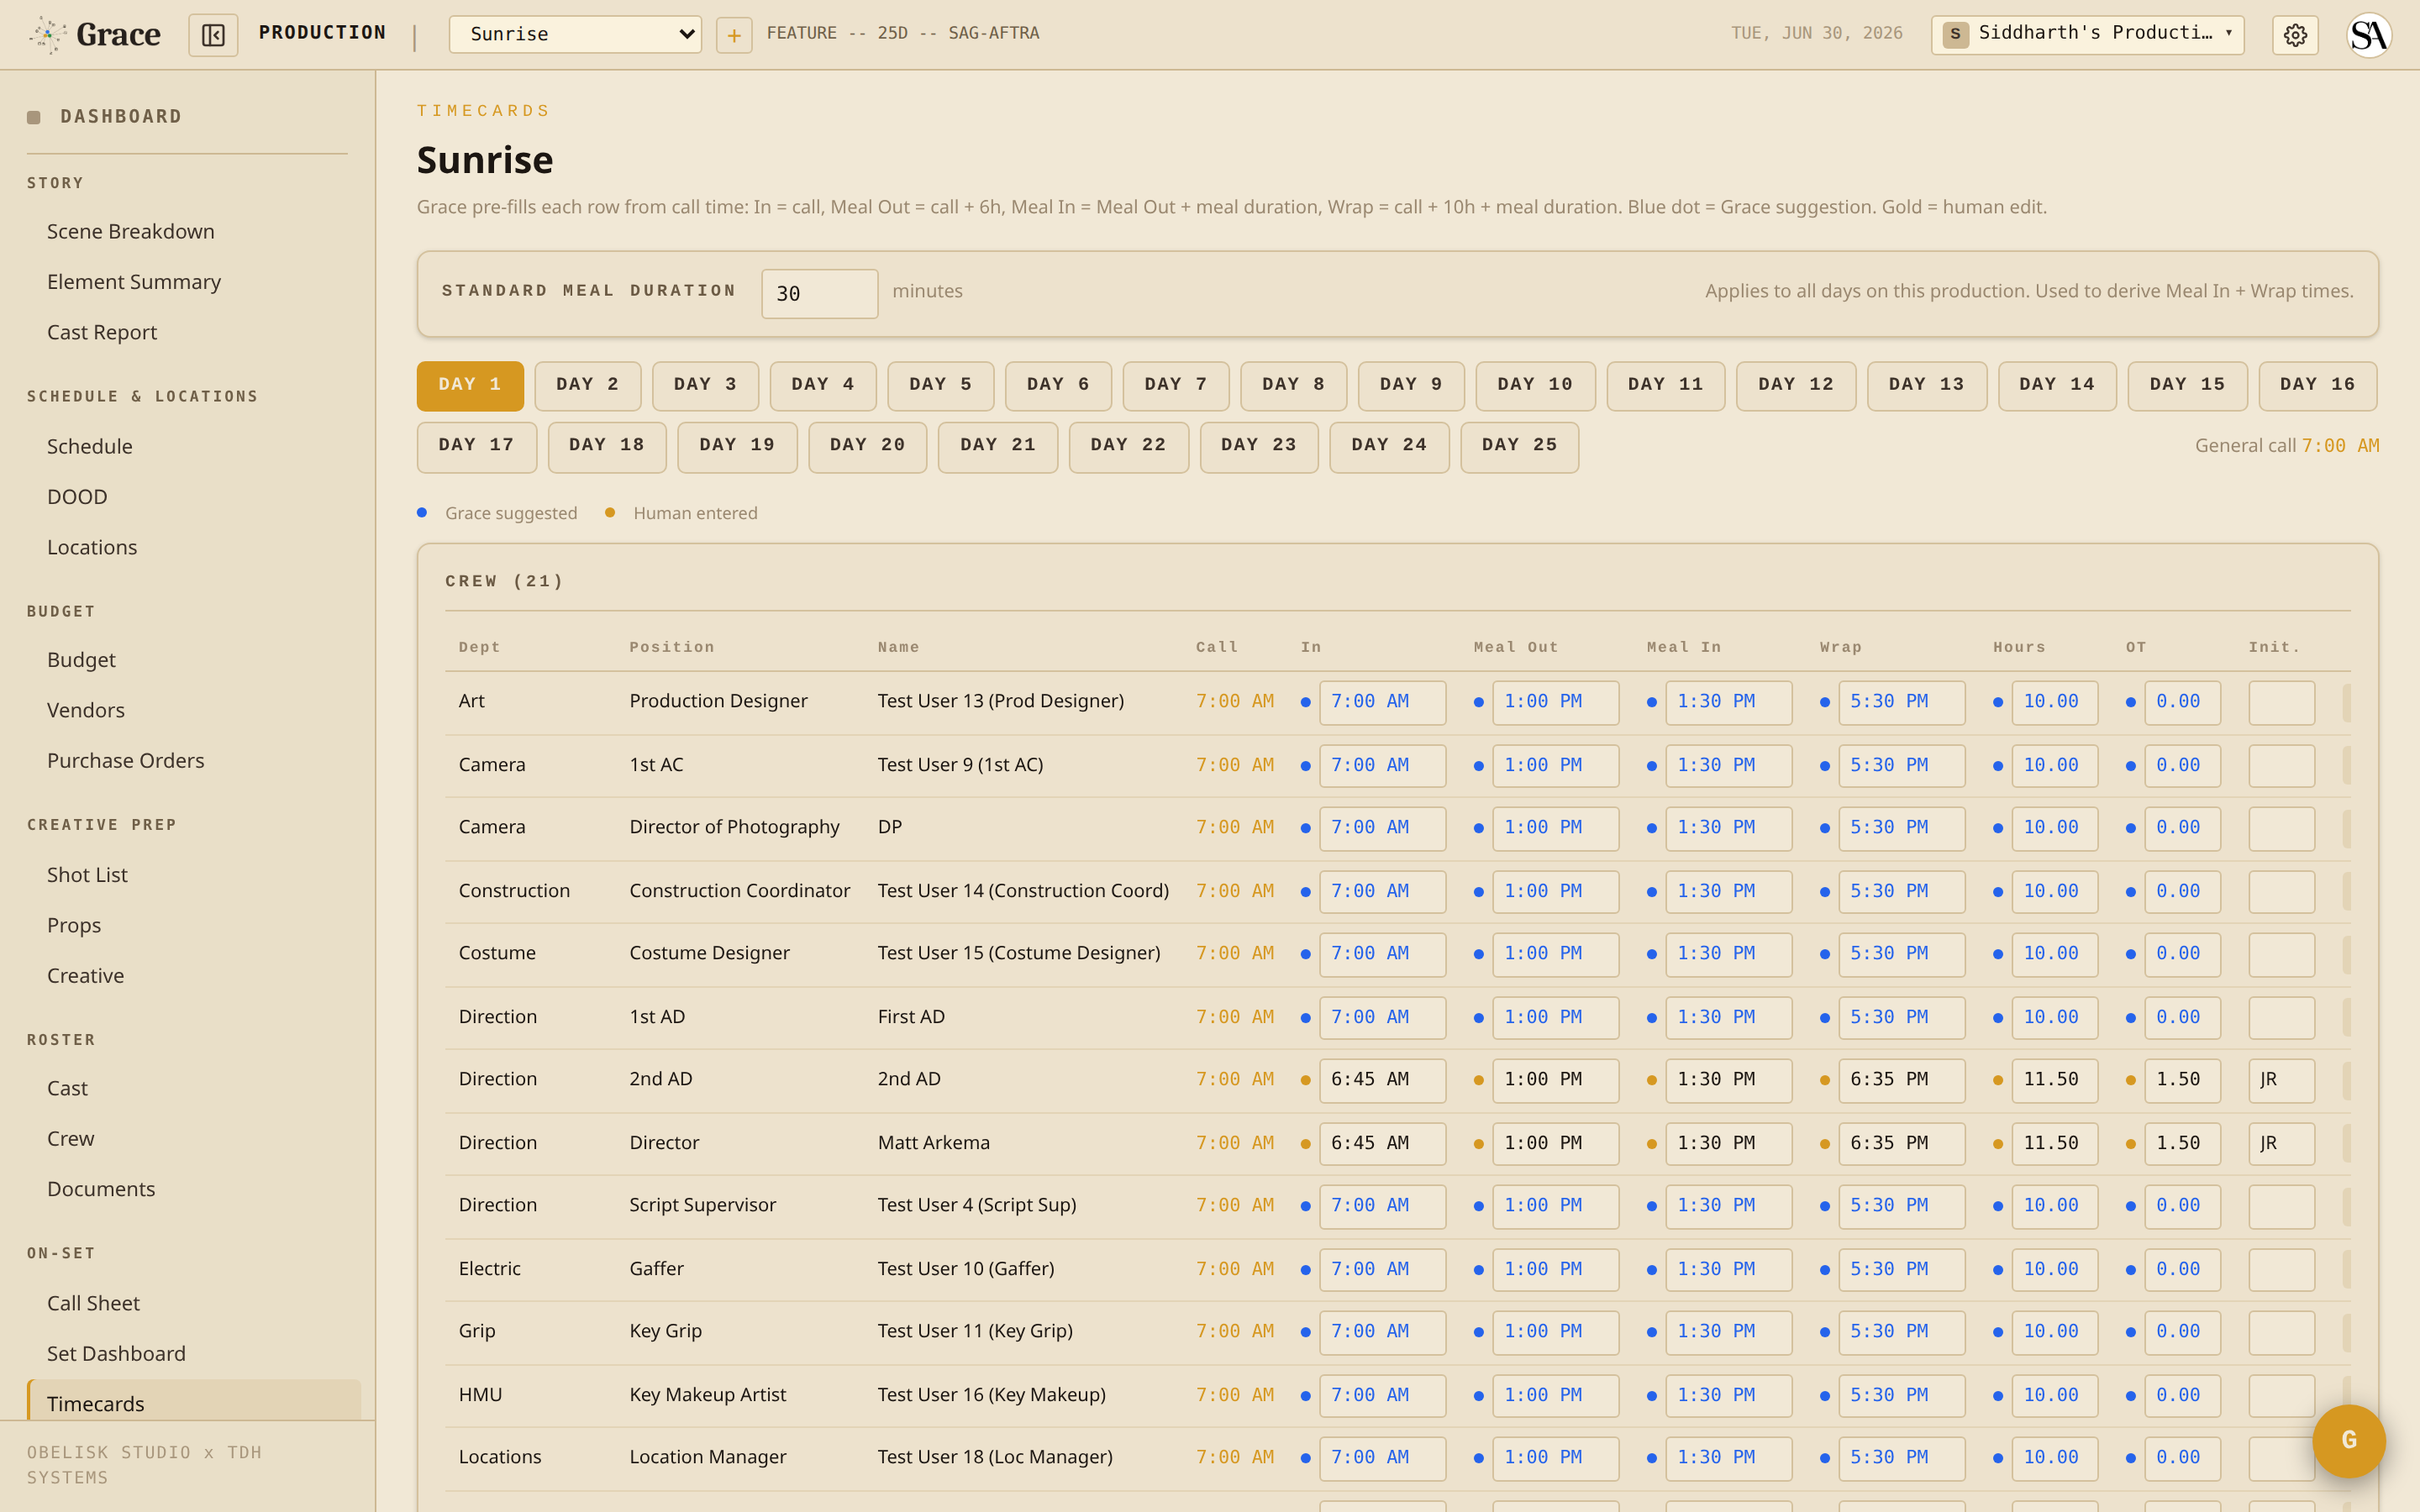Open Crew roster page
The width and height of the screenshot is (2420, 1512).
71,1139
